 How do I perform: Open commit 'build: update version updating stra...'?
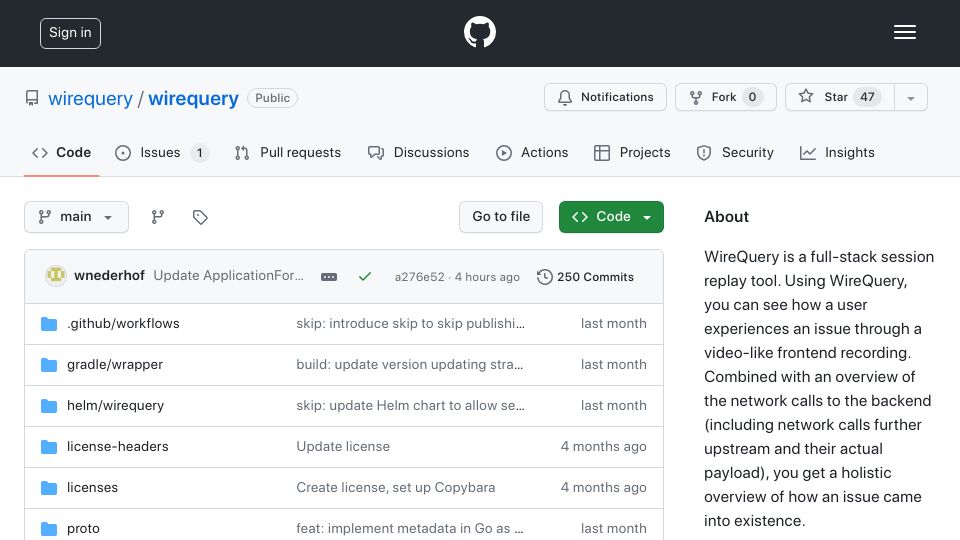click(410, 364)
